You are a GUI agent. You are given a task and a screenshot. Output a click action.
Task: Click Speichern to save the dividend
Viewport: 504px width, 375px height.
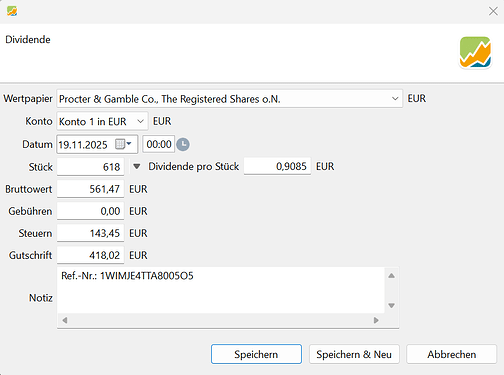256,354
